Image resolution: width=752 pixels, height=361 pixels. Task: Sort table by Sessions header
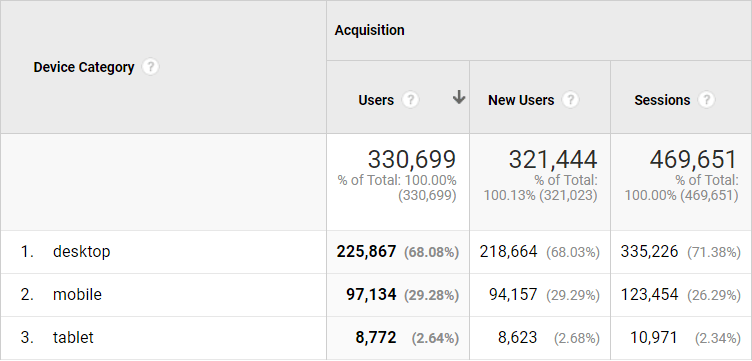click(662, 100)
